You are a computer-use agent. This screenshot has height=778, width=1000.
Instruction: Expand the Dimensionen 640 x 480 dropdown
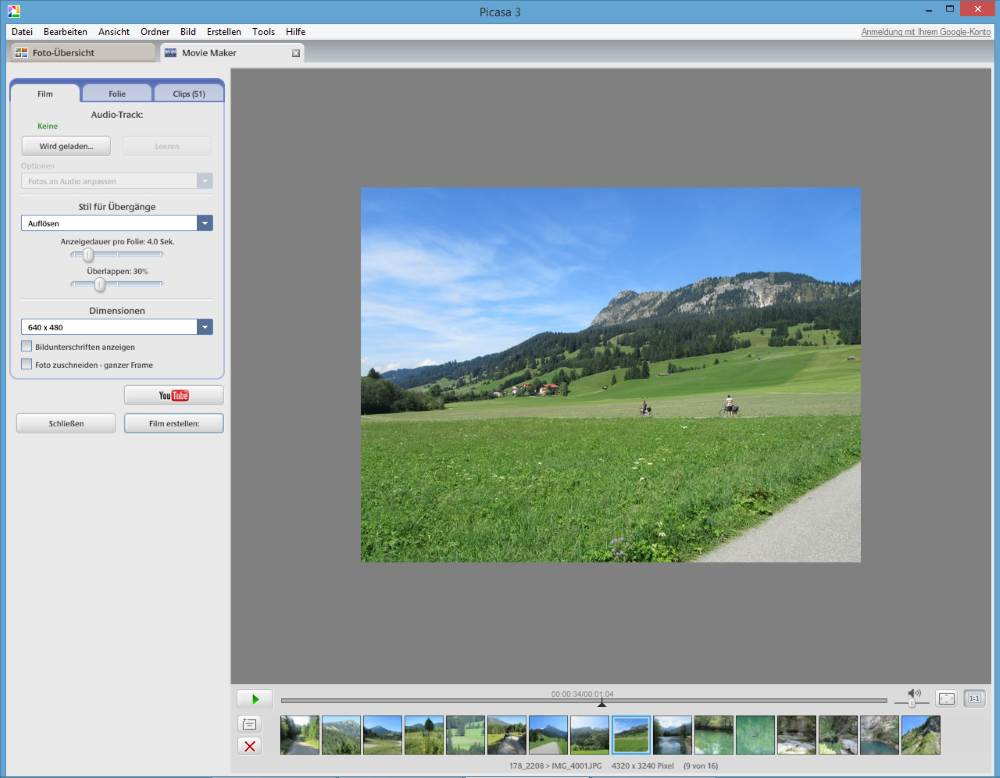coord(205,327)
